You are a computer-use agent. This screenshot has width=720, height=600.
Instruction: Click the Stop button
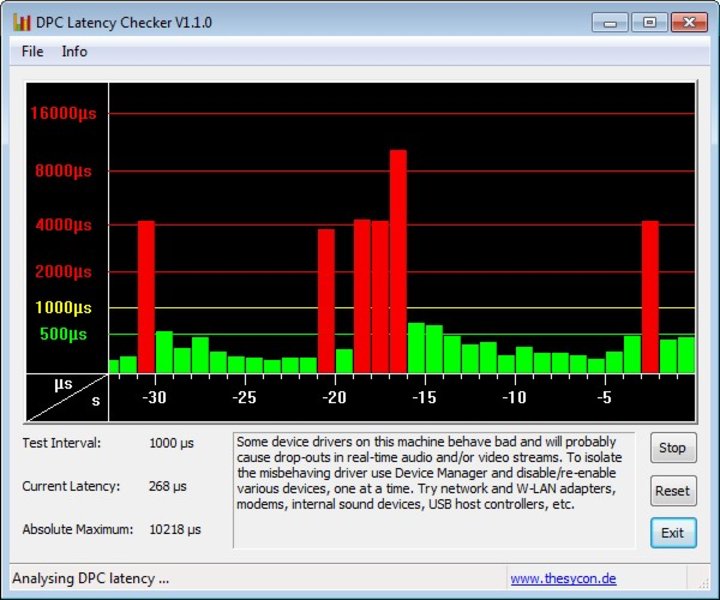tap(673, 448)
